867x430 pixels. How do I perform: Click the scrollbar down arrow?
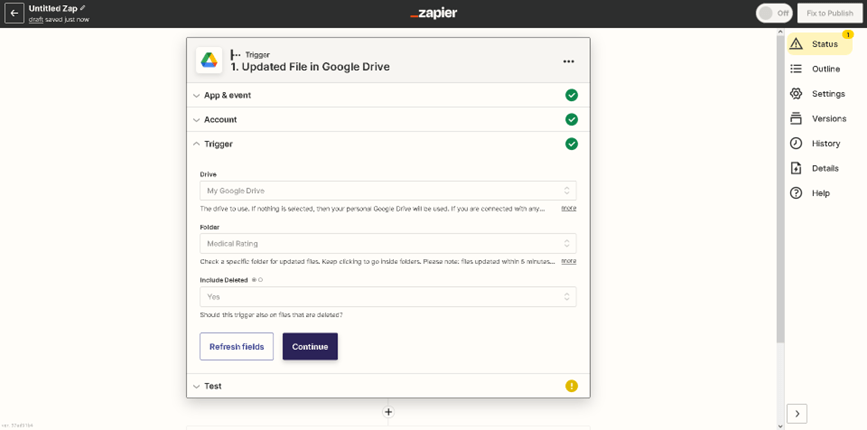point(780,426)
